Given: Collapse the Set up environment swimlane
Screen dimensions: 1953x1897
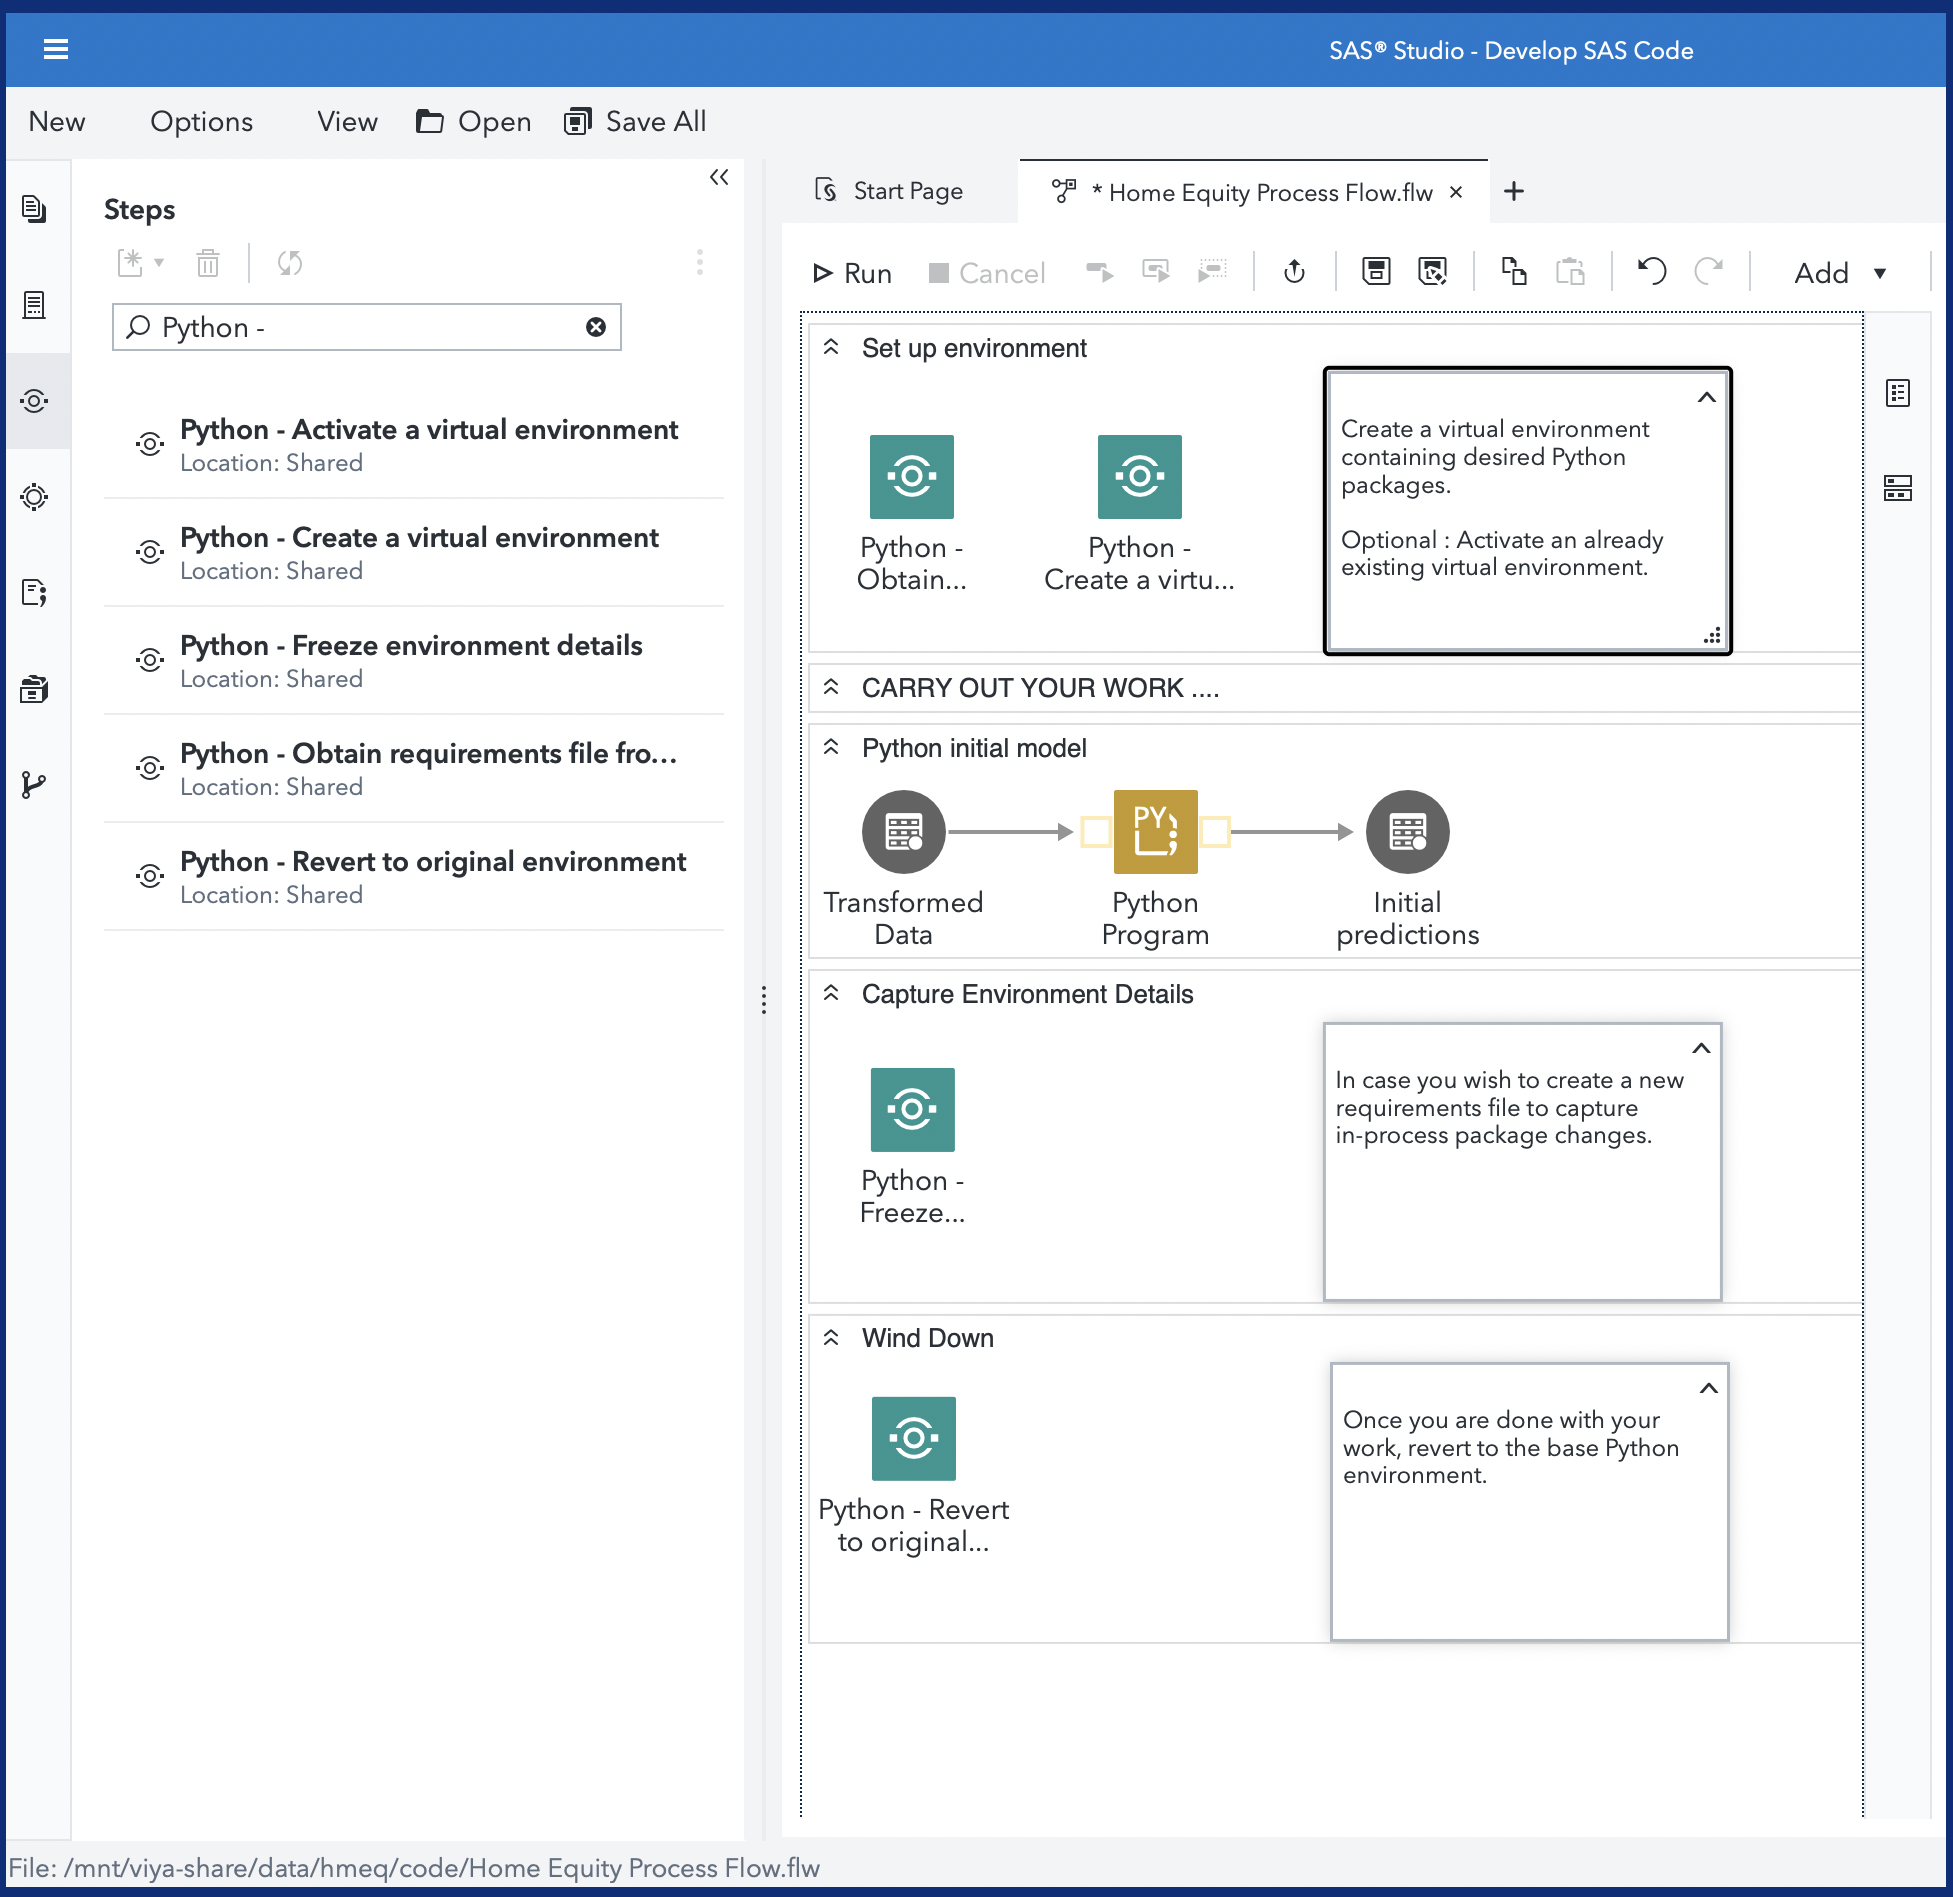Looking at the screenshot, I should [831, 347].
